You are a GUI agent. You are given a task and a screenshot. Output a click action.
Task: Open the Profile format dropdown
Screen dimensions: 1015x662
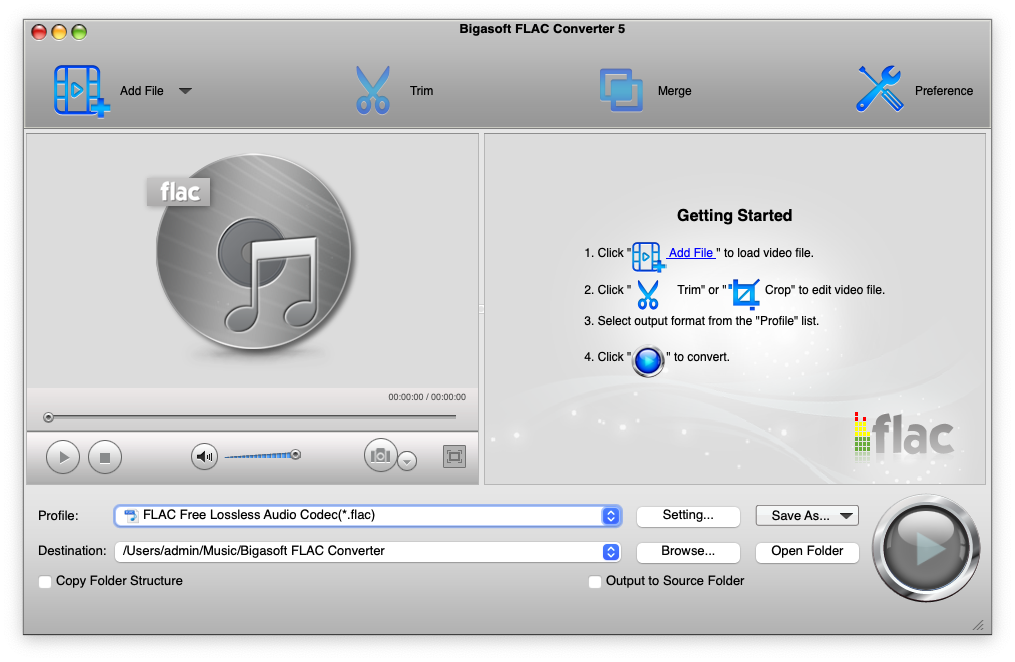pos(368,515)
